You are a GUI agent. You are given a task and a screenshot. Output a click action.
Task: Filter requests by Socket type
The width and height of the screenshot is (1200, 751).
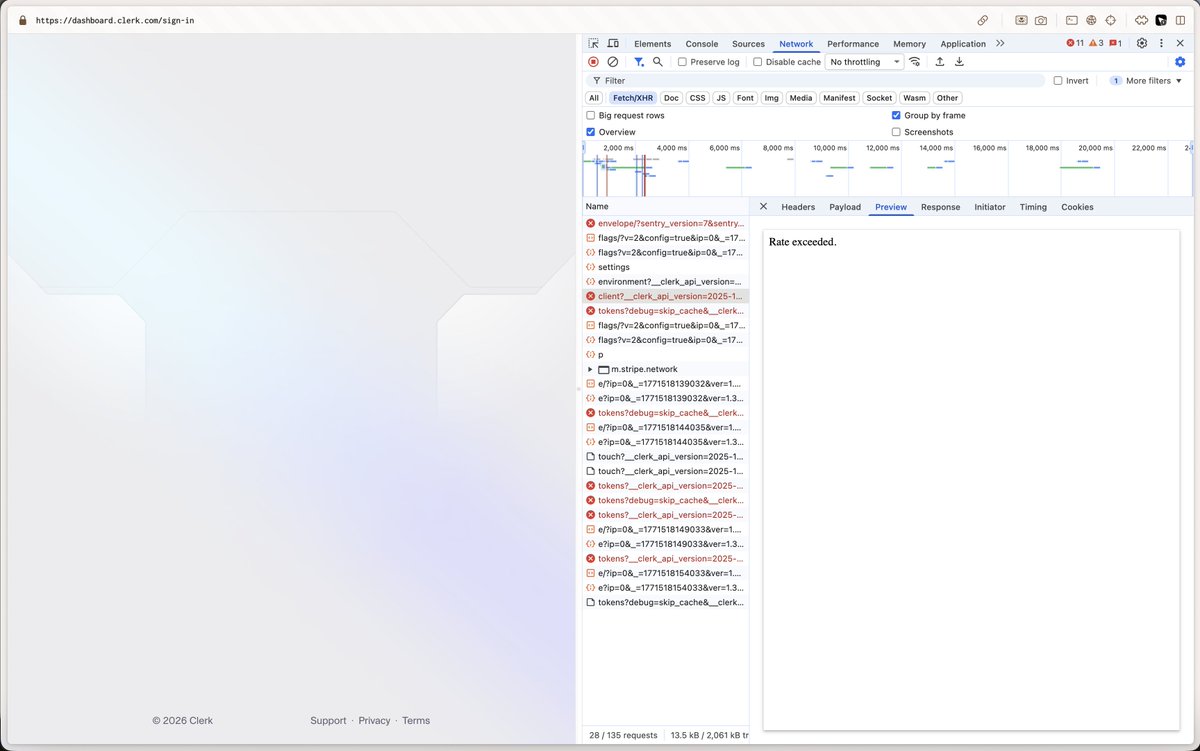coord(880,98)
